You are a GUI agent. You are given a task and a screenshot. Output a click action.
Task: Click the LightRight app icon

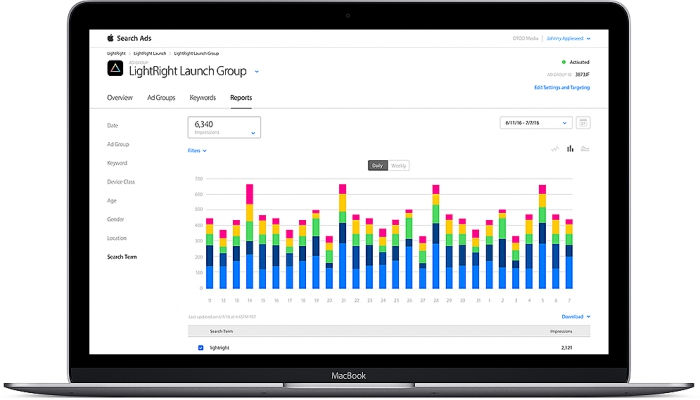point(115,68)
